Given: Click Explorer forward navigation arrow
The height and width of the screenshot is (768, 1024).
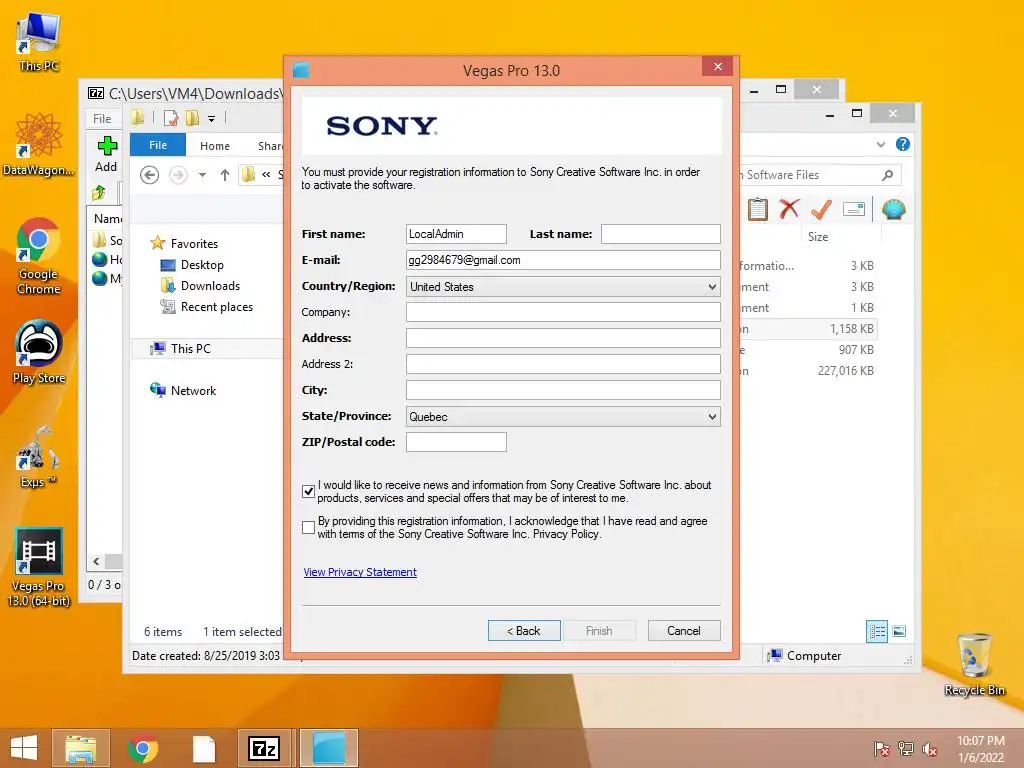Looking at the screenshot, I should pyautogui.click(x=178, y=175).
